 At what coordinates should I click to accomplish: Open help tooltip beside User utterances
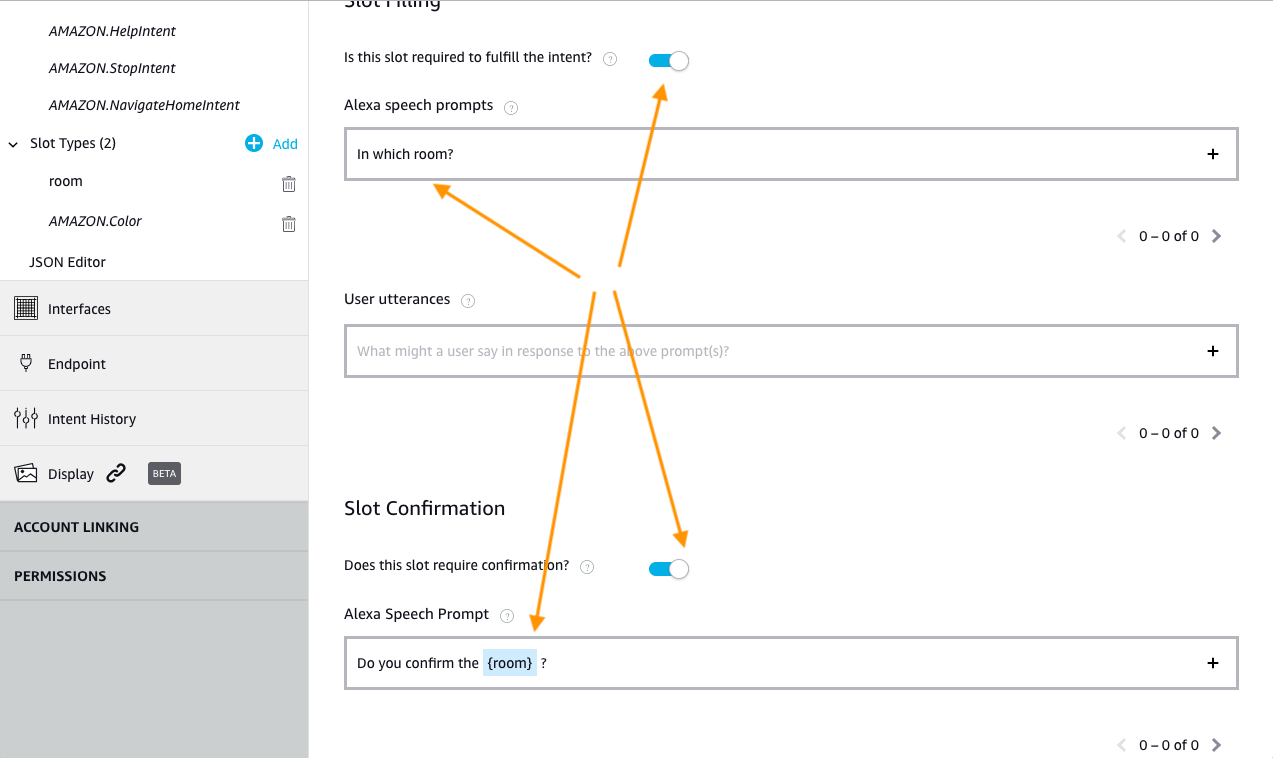pyautogui.click(x=468, y=300)
